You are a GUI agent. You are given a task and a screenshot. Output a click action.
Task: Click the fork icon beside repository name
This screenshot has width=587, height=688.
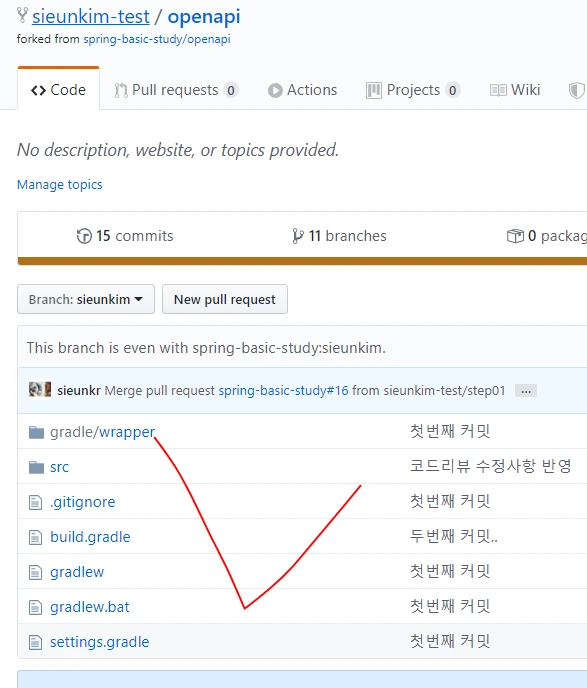point(22,15)
